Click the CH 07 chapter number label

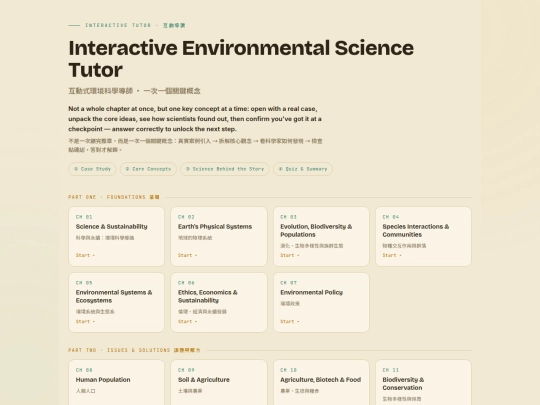(289, 283)
